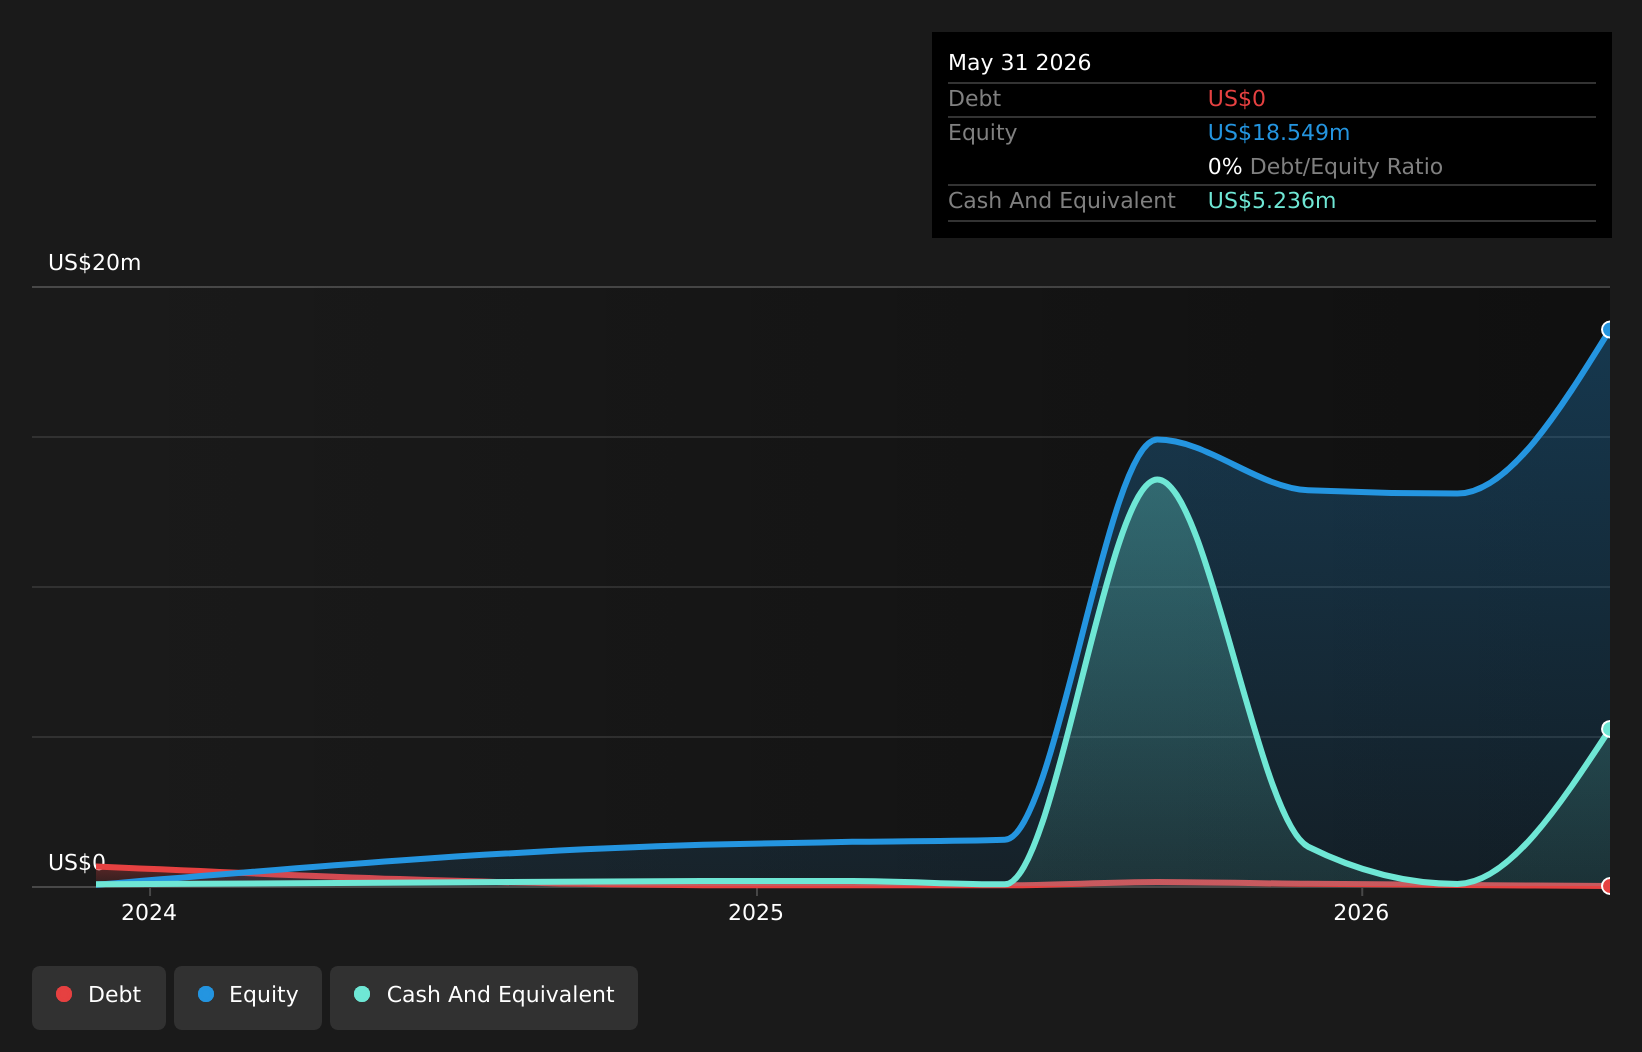Click the Debt/Equity Ratio text in tooltip
This screenshot has height=1052, width=1642.
[1346, 167]
